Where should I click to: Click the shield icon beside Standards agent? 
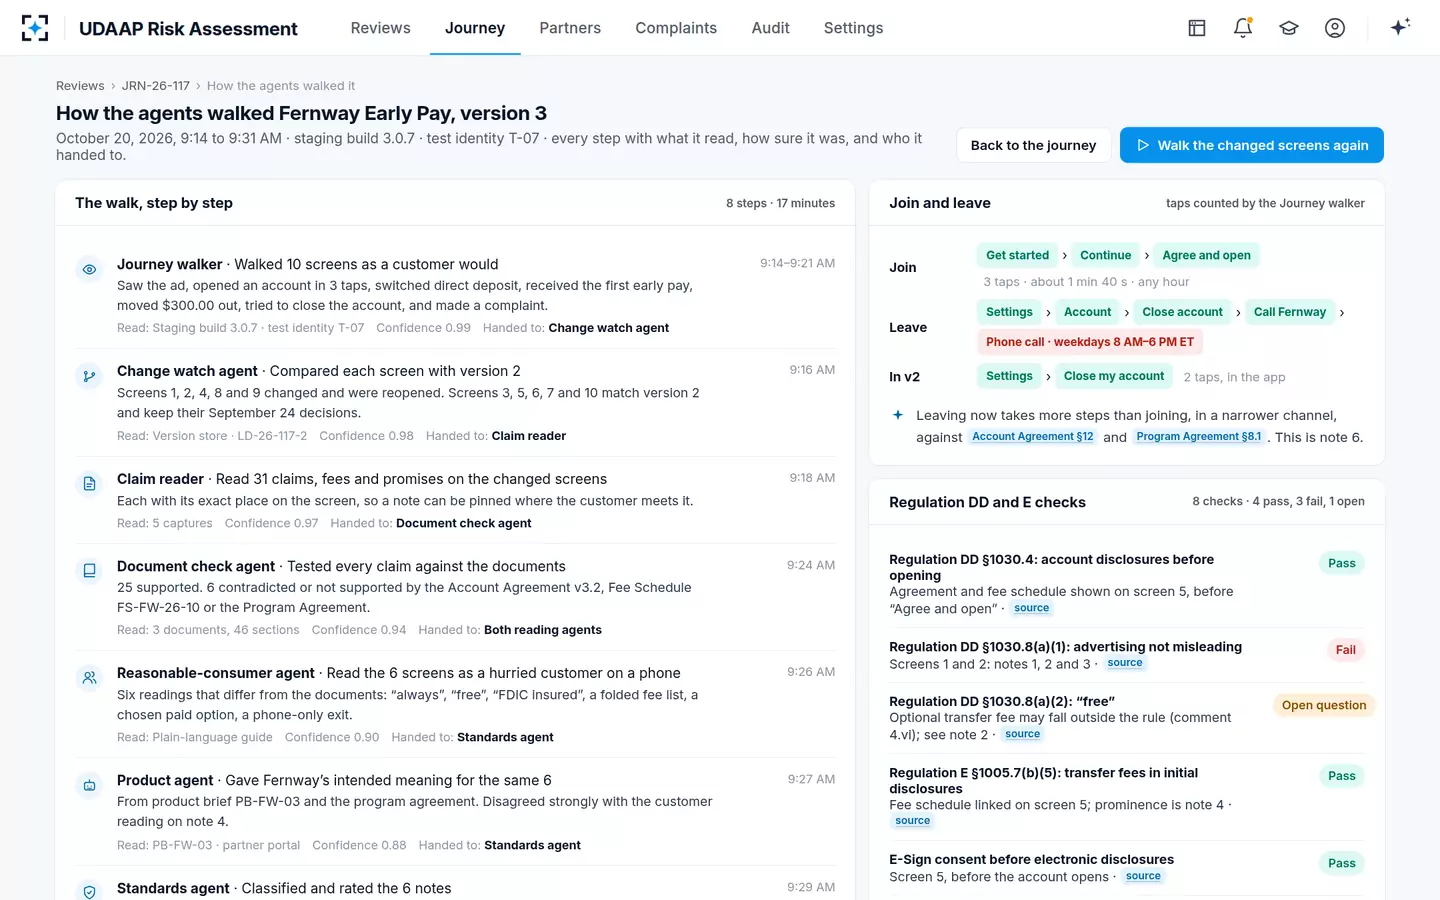(x=90, y=892)
